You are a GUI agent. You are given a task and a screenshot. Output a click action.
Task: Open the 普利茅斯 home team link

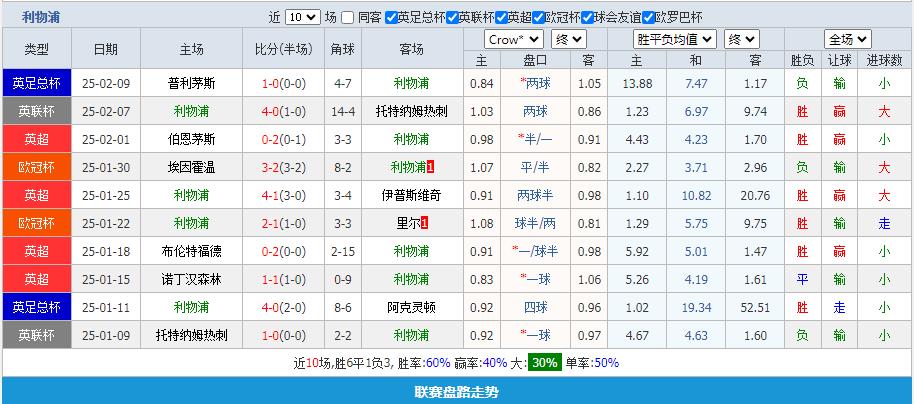pyautogui.click(x=191, y=84)
